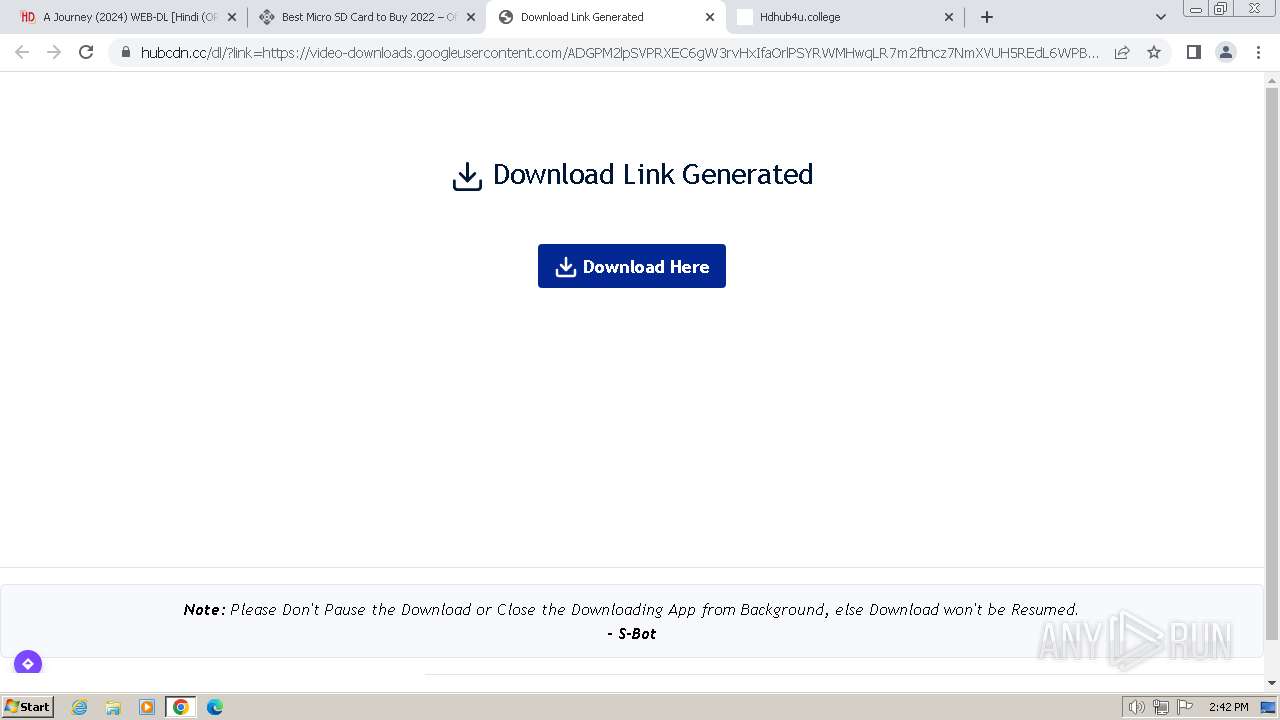The image size is (1280, 720).
Task: Close the Hdhub4u.college tab
Action: (x=949, y=17)
